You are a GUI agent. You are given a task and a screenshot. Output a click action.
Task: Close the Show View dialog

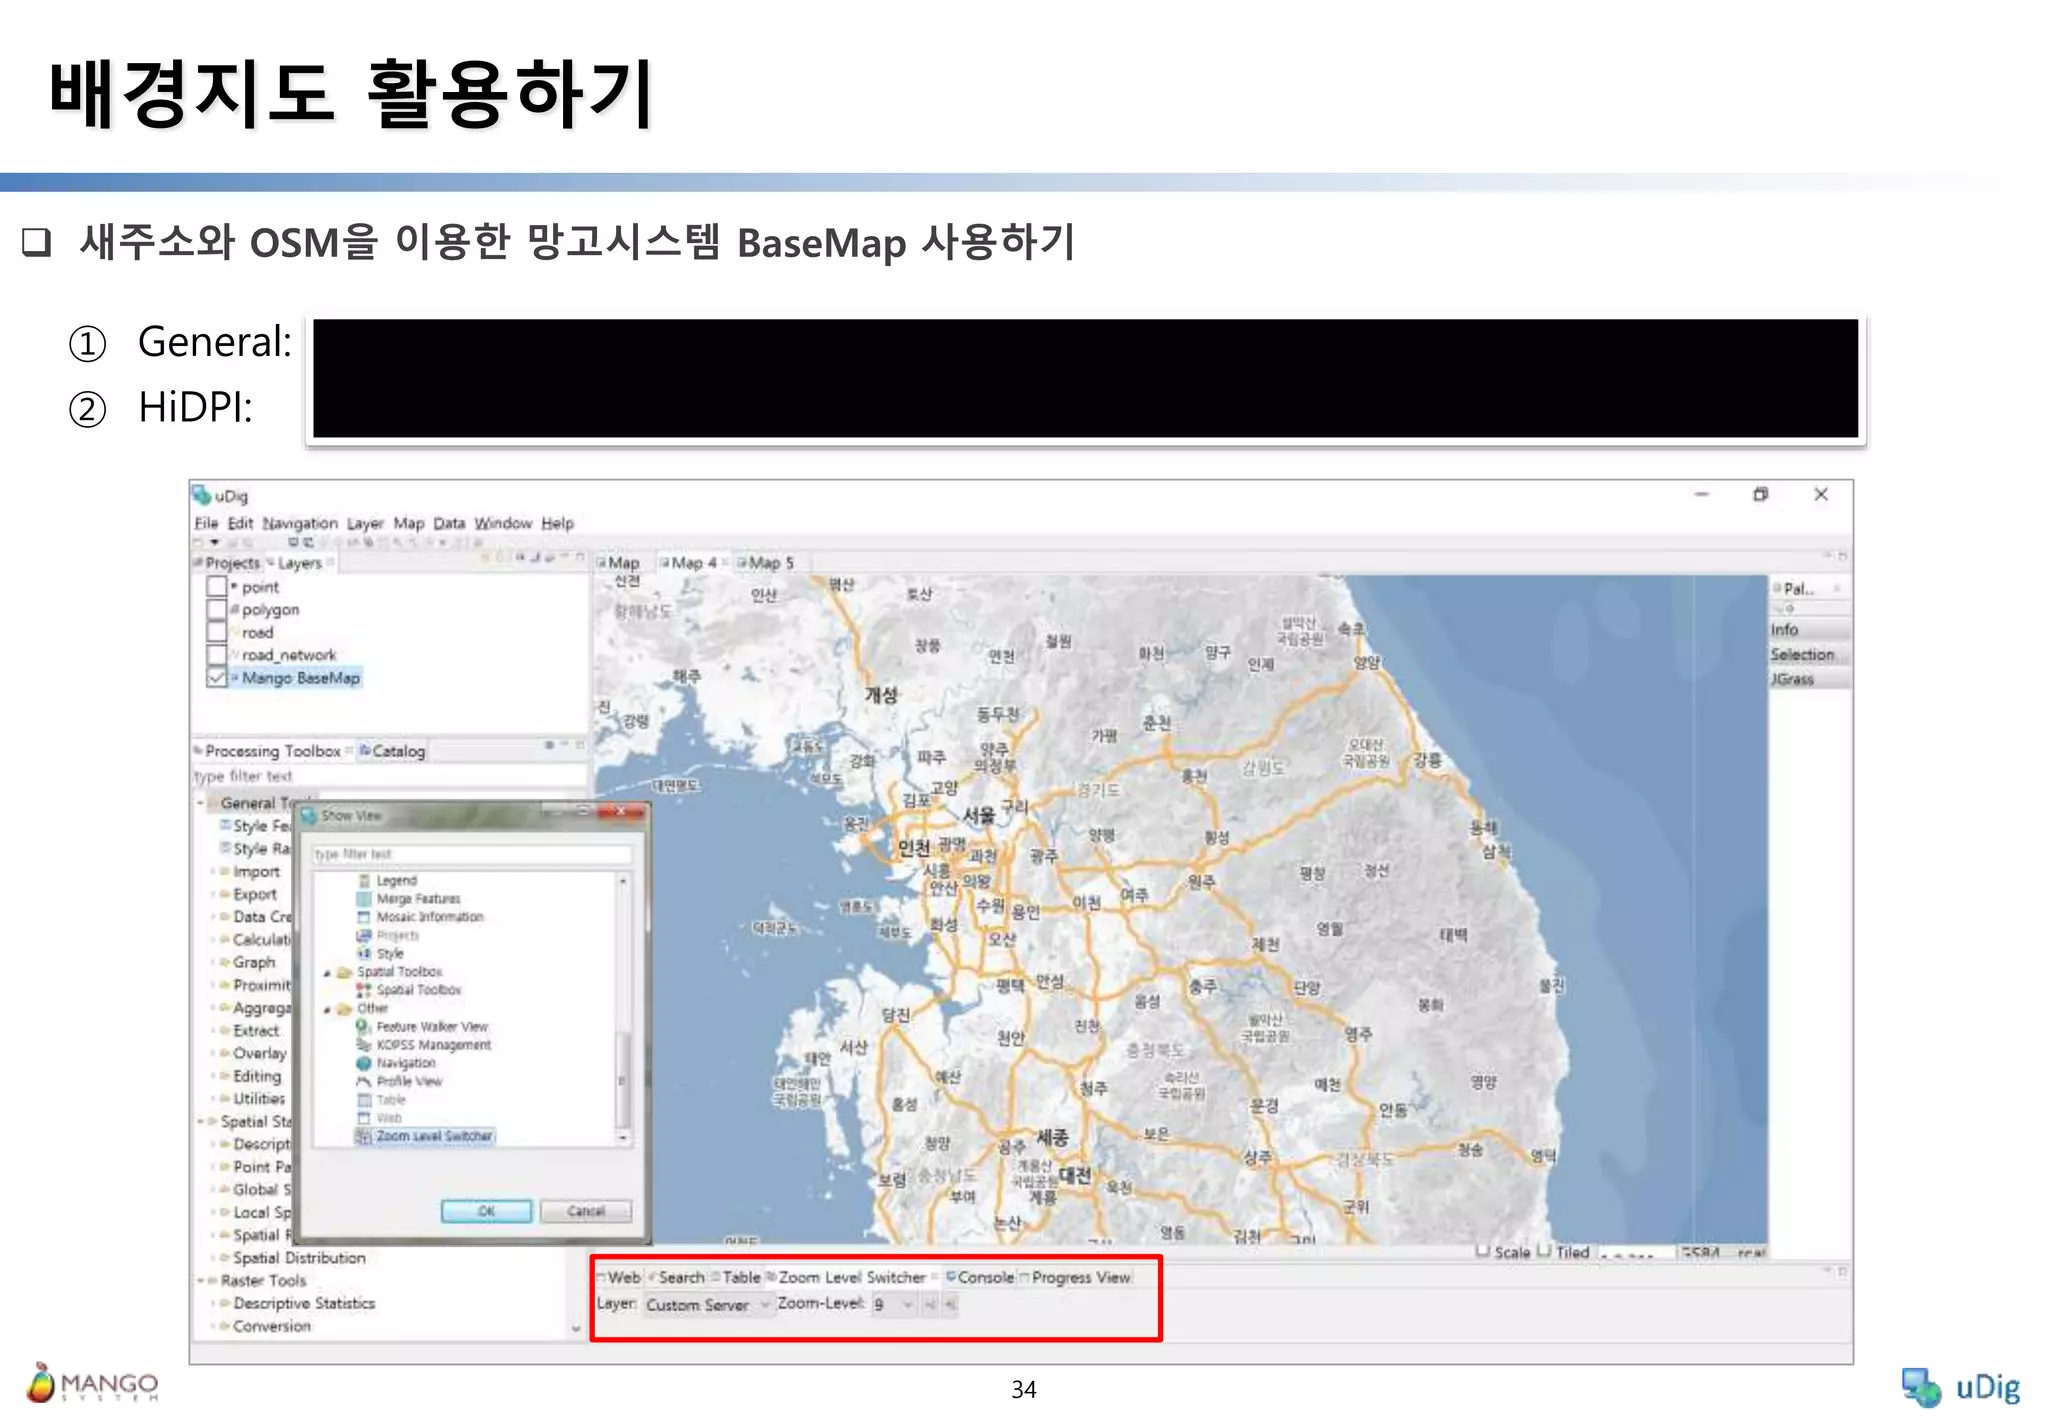coord(621,812)
